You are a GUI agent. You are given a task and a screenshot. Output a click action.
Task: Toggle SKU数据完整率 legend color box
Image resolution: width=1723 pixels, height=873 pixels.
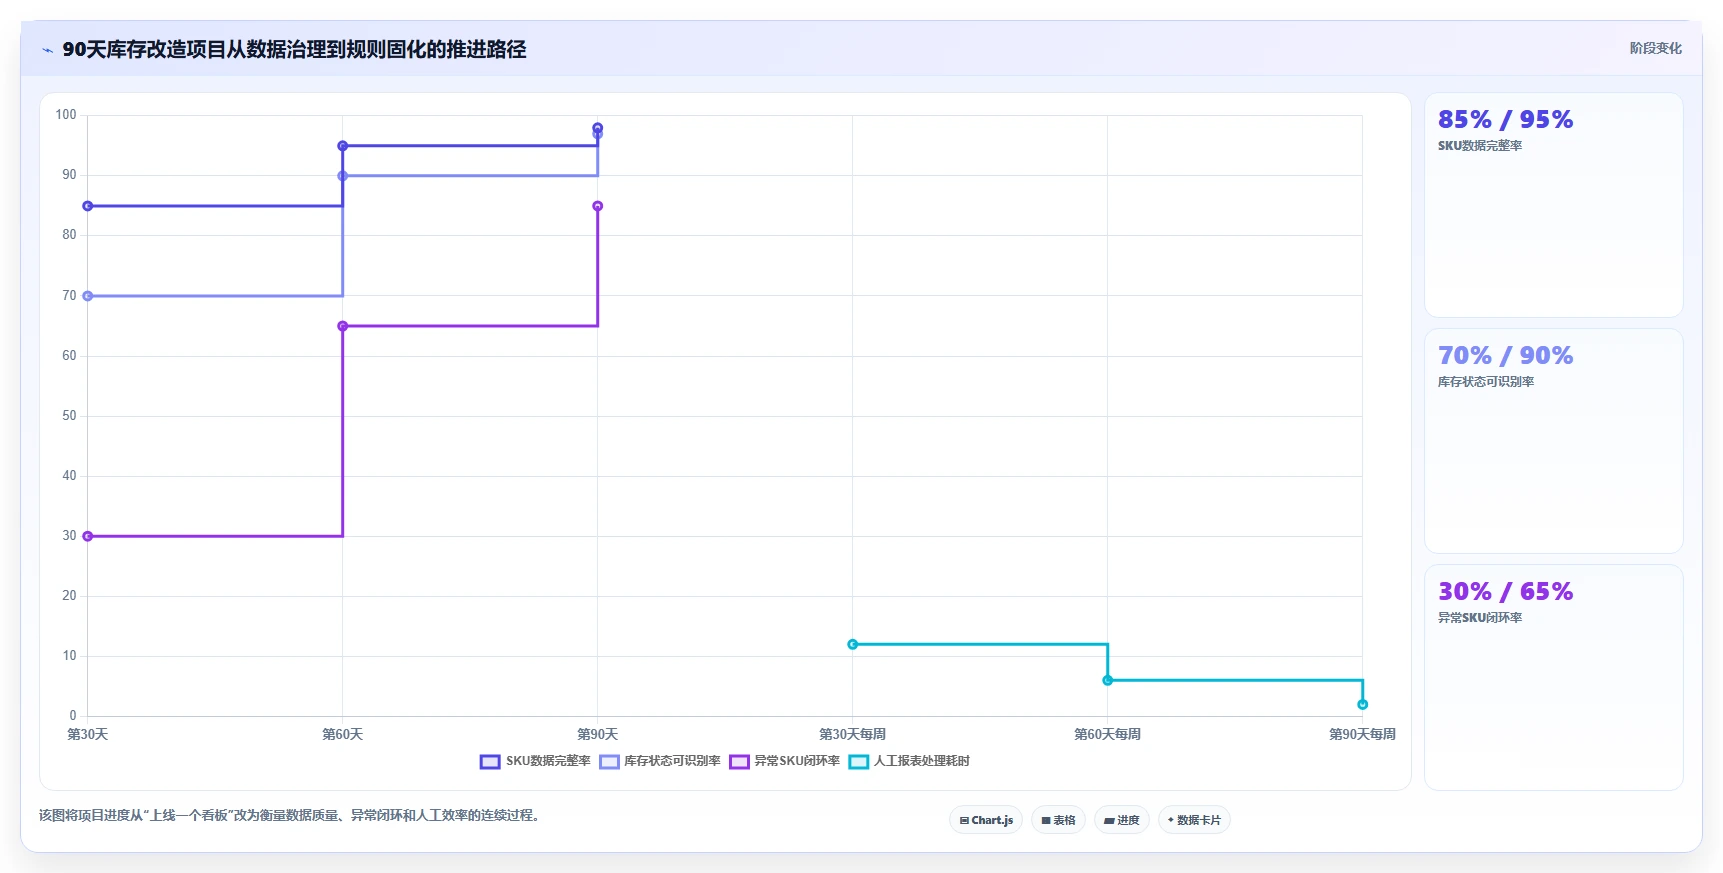(490, 762)
